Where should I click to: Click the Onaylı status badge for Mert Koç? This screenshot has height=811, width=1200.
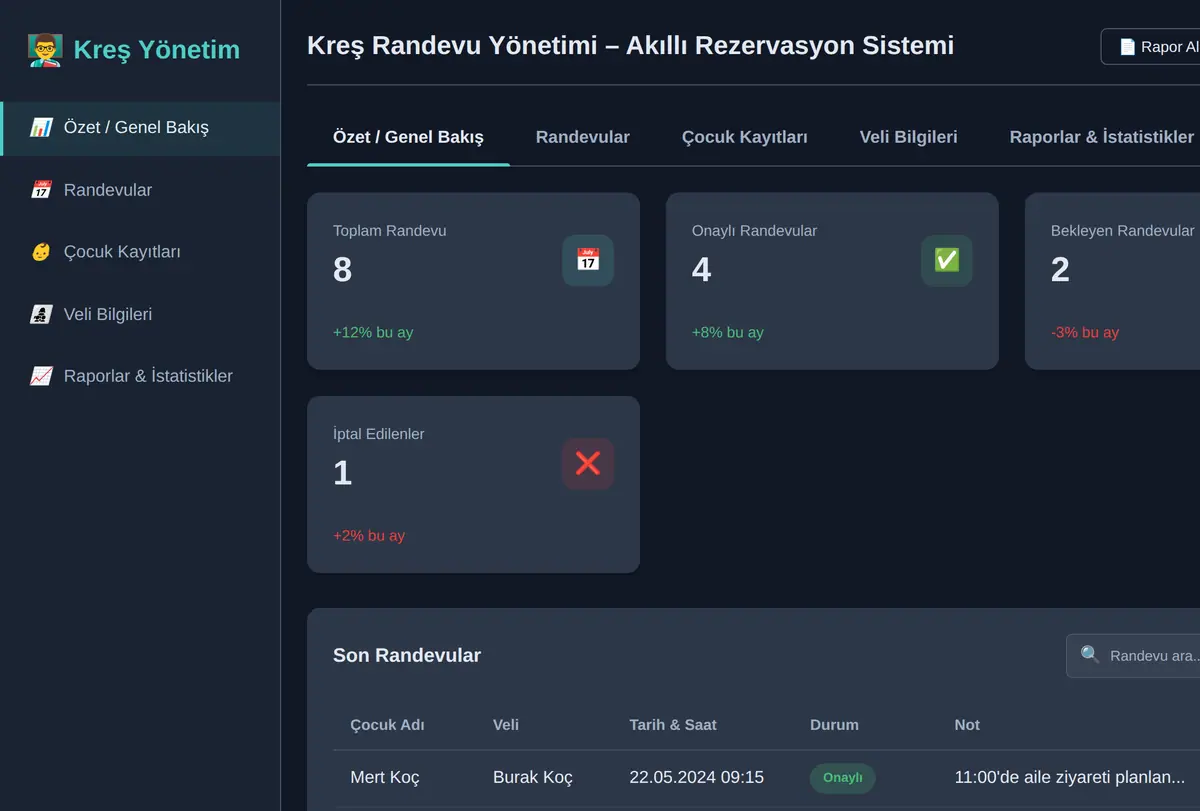coord(843,778)
